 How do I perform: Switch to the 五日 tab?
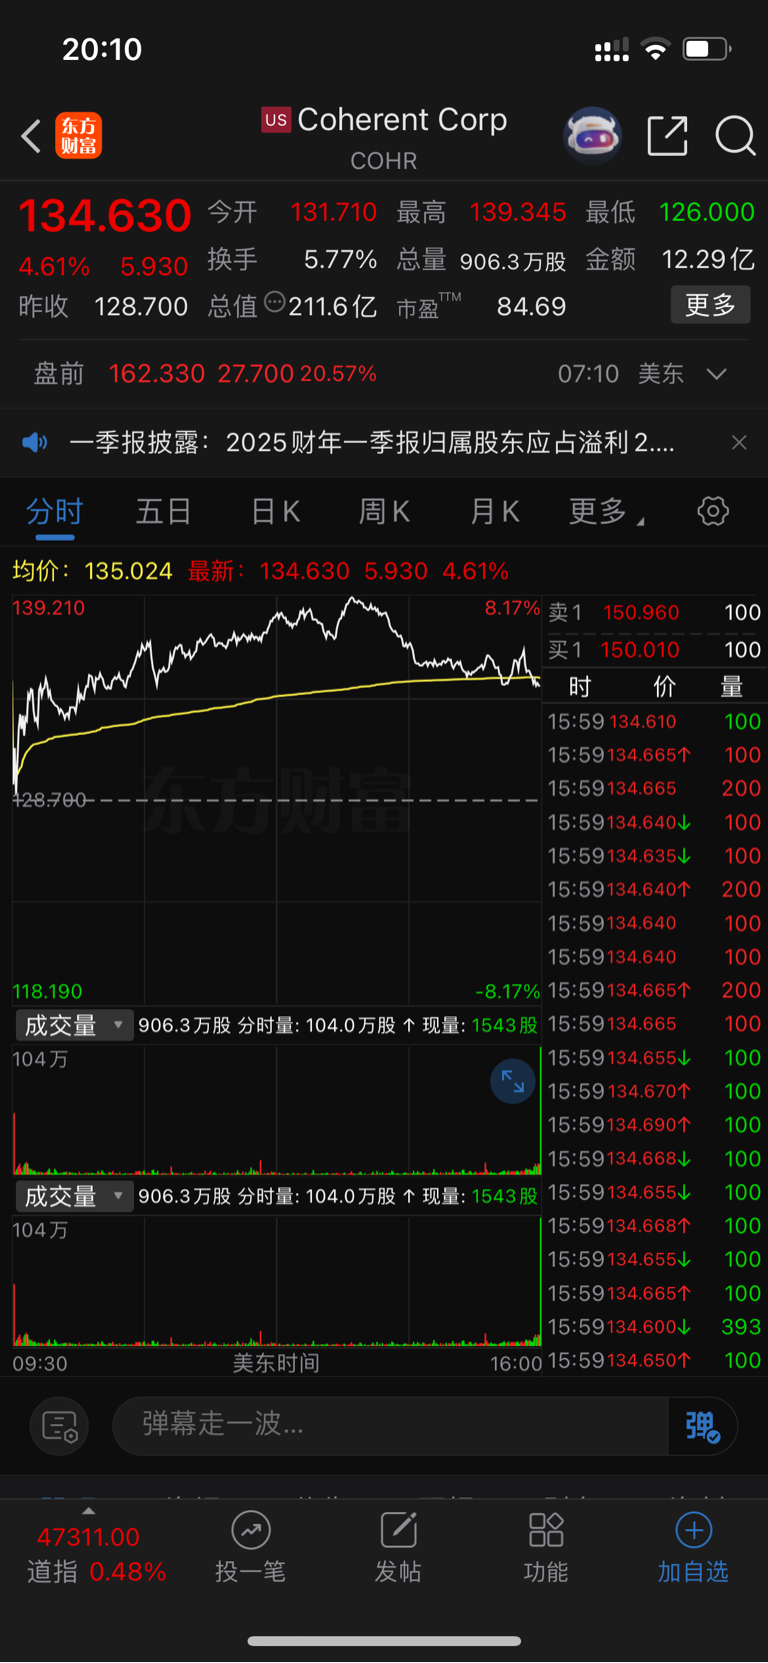163,512
